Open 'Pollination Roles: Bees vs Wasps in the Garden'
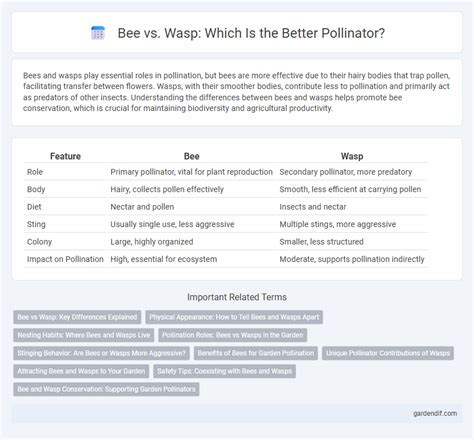Image resolution: width=474 pixels, height=440 pixels. [x=233, y=335]
